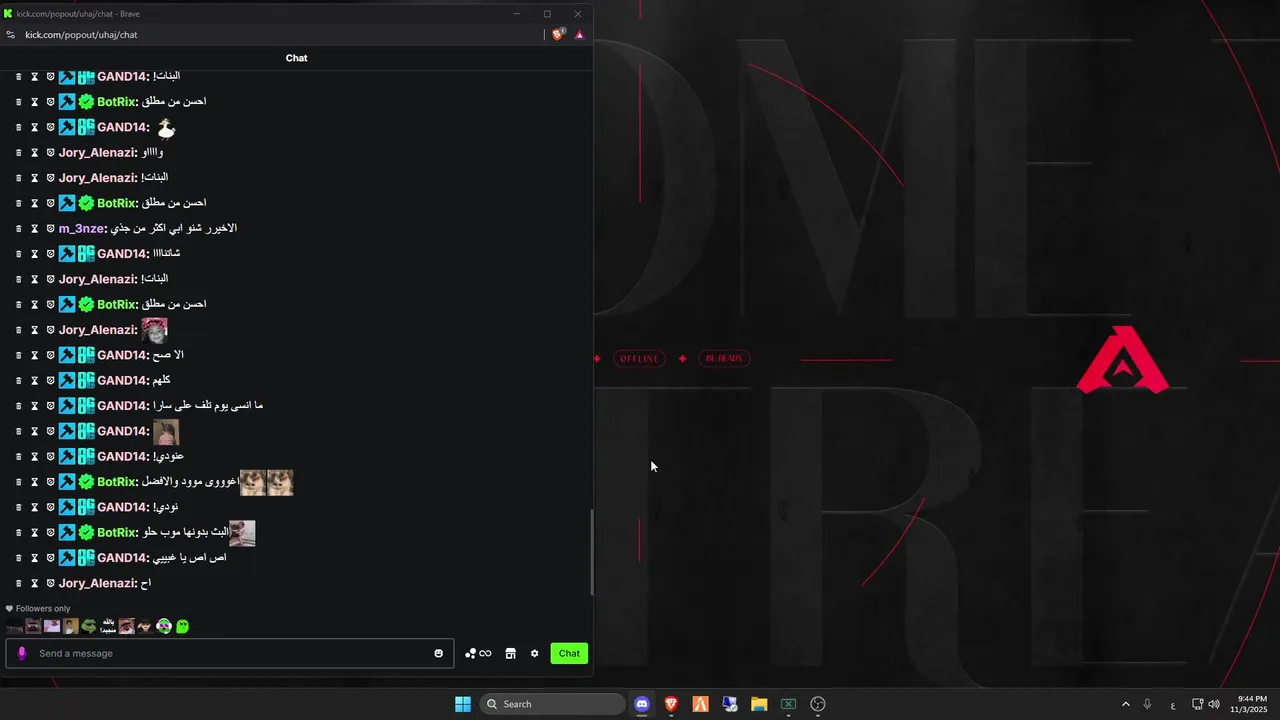The height and width of the screenshot is (720, 1280).
Task: Open Brave browser taskbar icon
Action: pyautogui.click(x=671, y=704)
